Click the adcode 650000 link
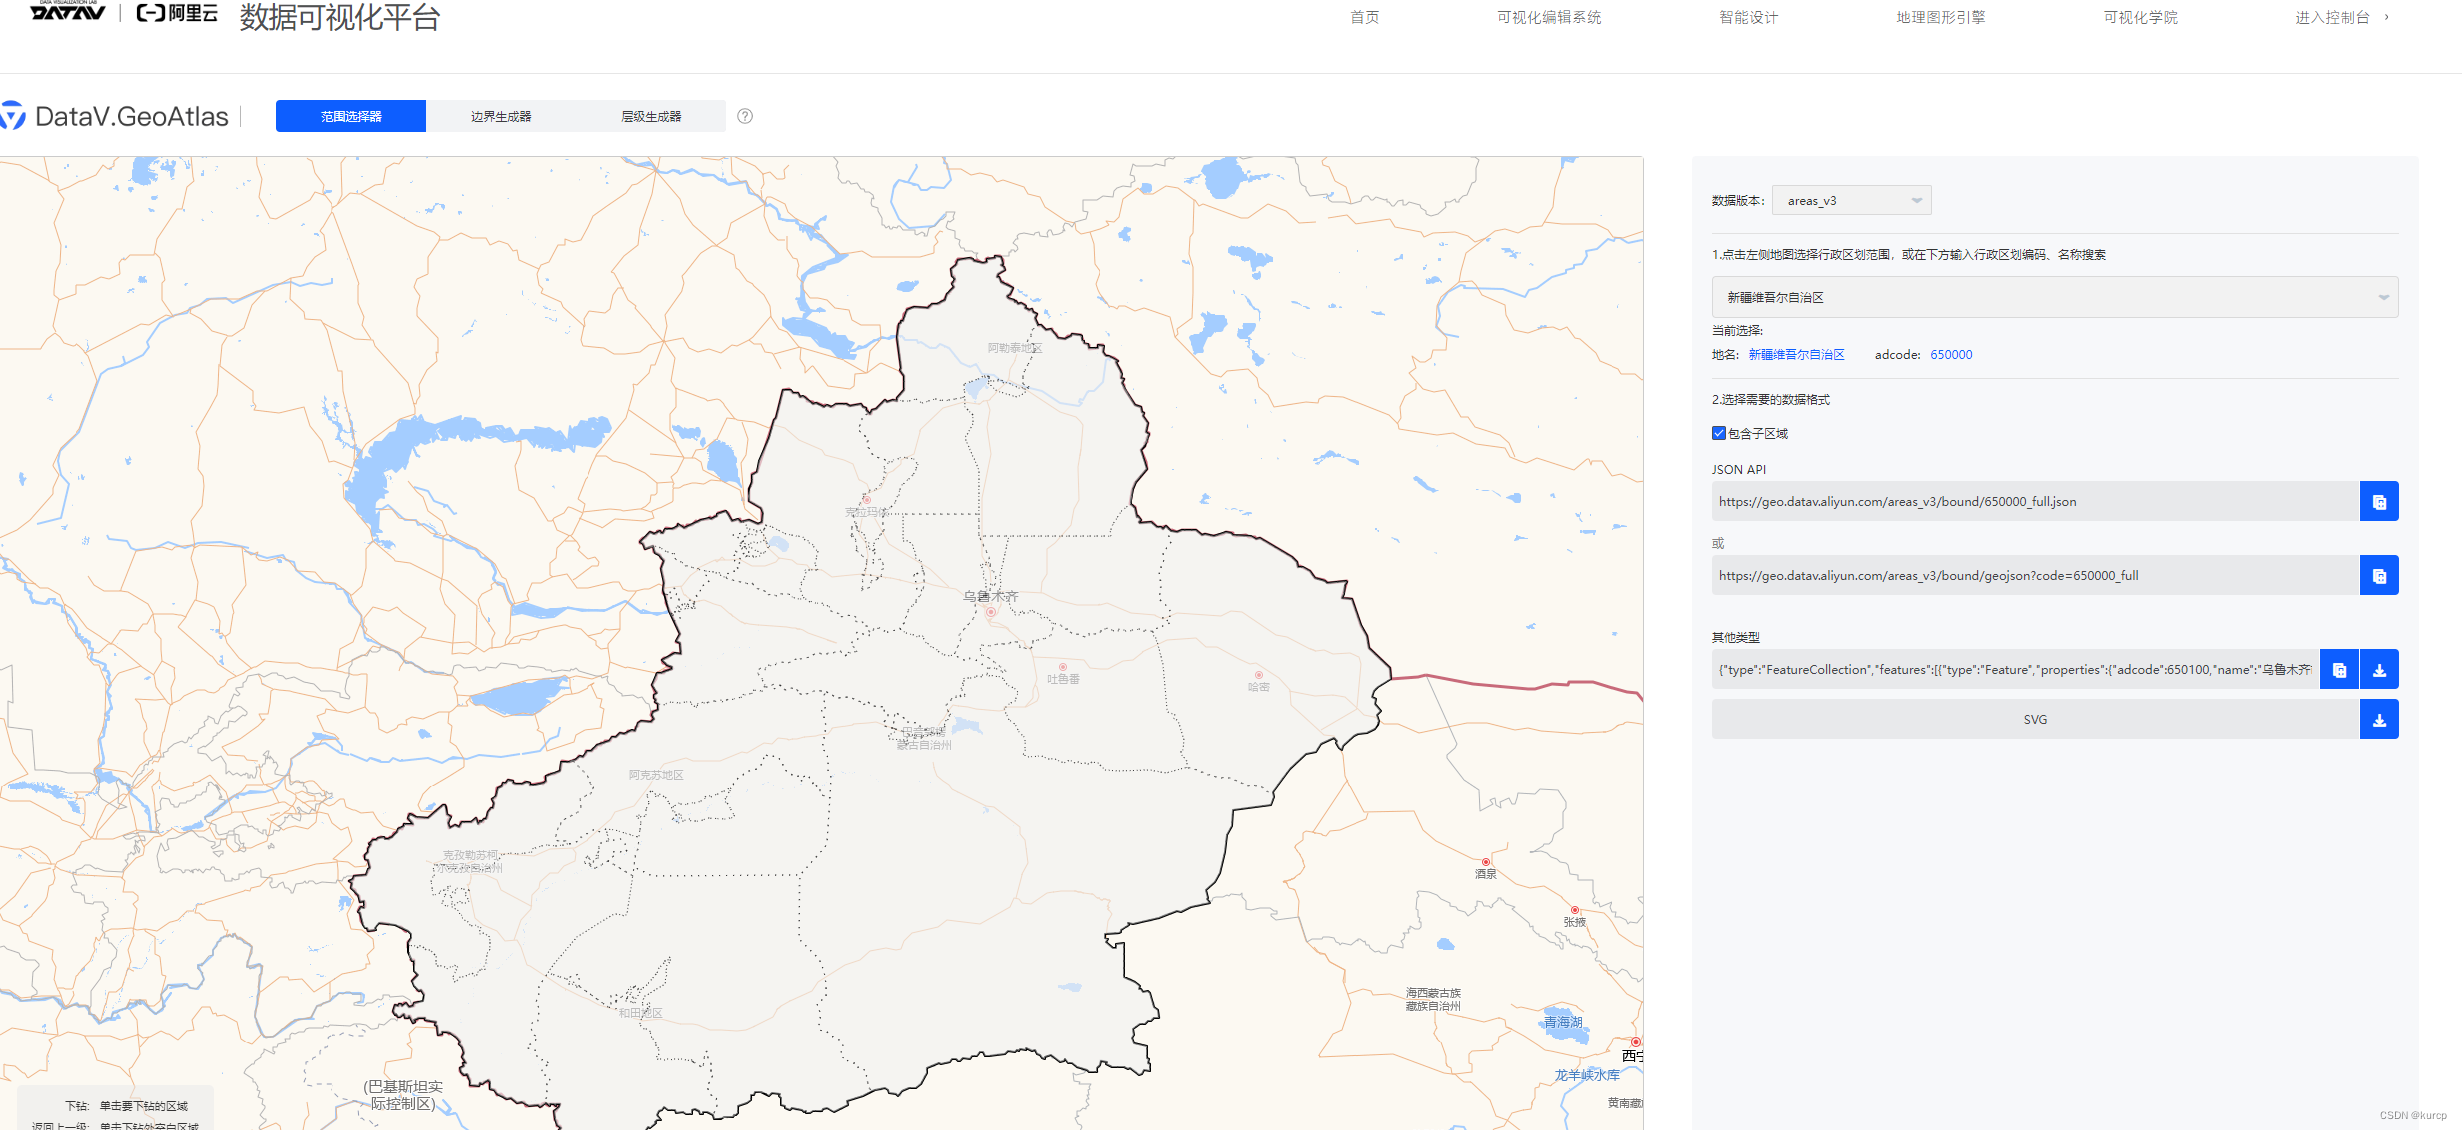 (1950, 355)
